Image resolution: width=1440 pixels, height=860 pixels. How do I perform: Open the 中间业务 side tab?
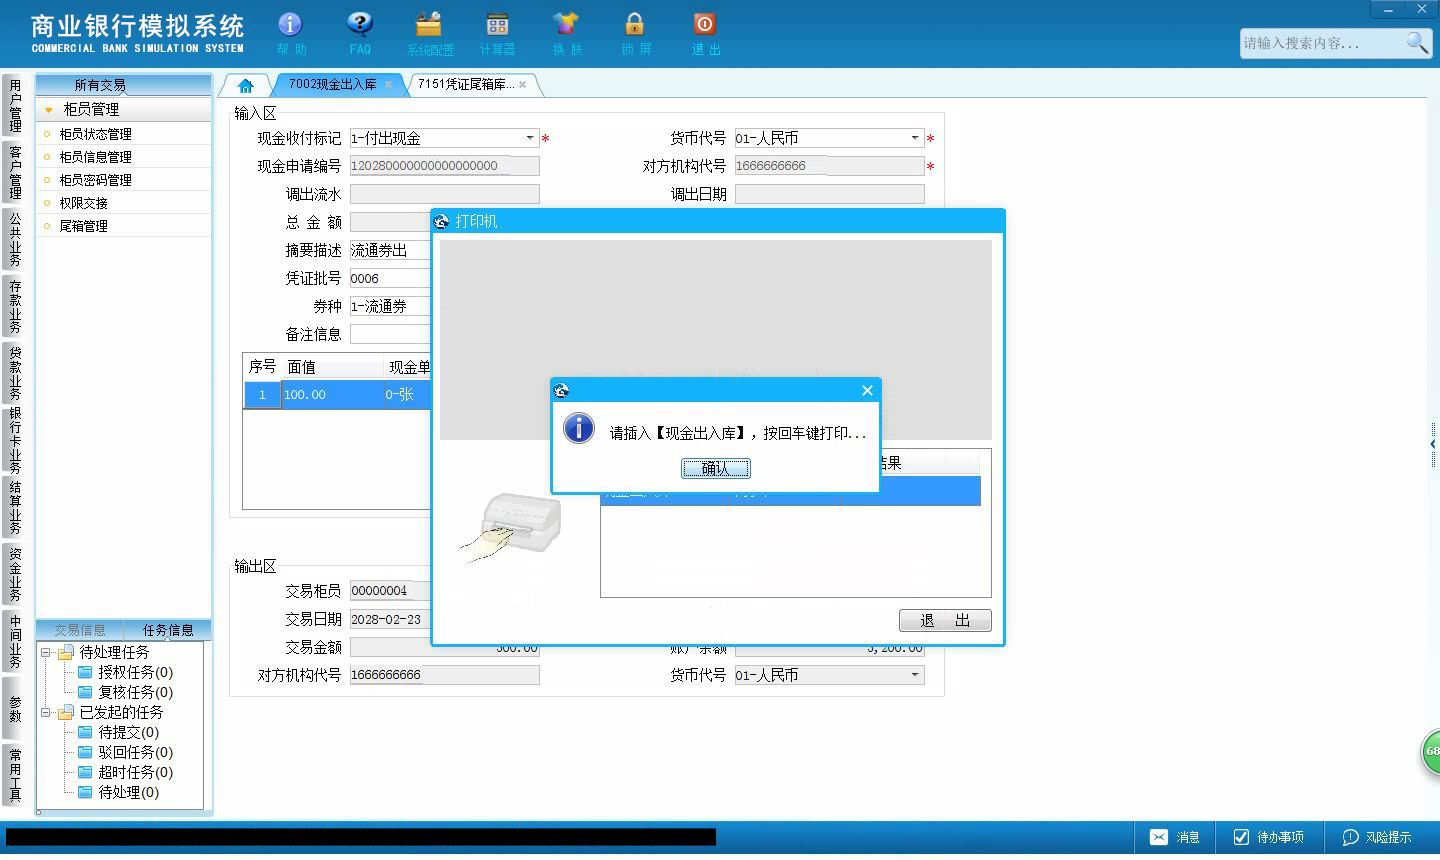[14, 641]
